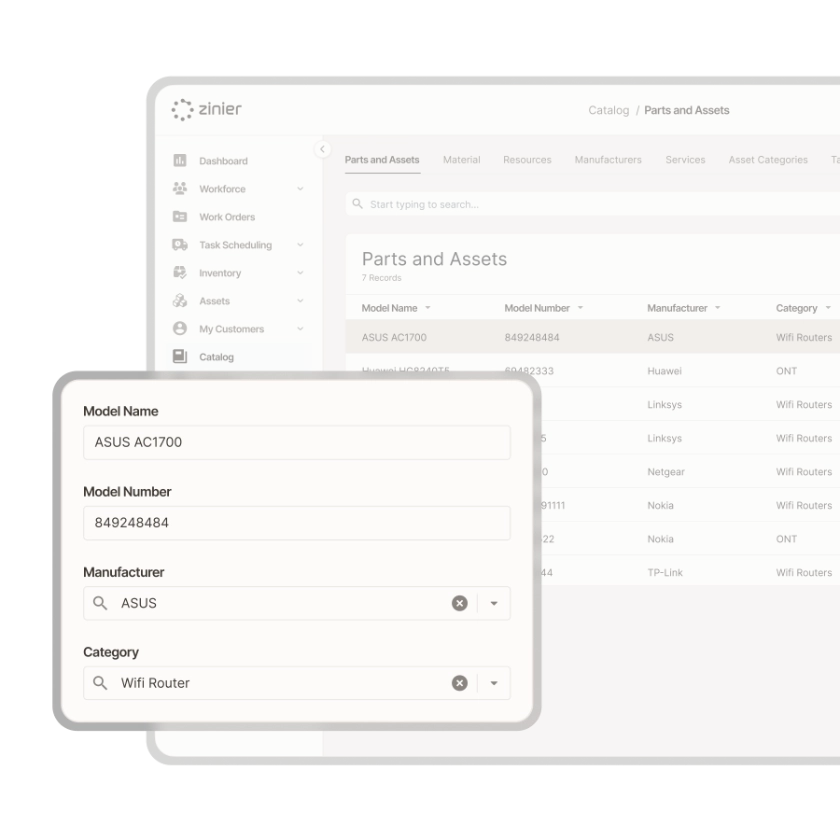Sort by Category column arrow
The image size is (840, 840).
tap(828, 308)
